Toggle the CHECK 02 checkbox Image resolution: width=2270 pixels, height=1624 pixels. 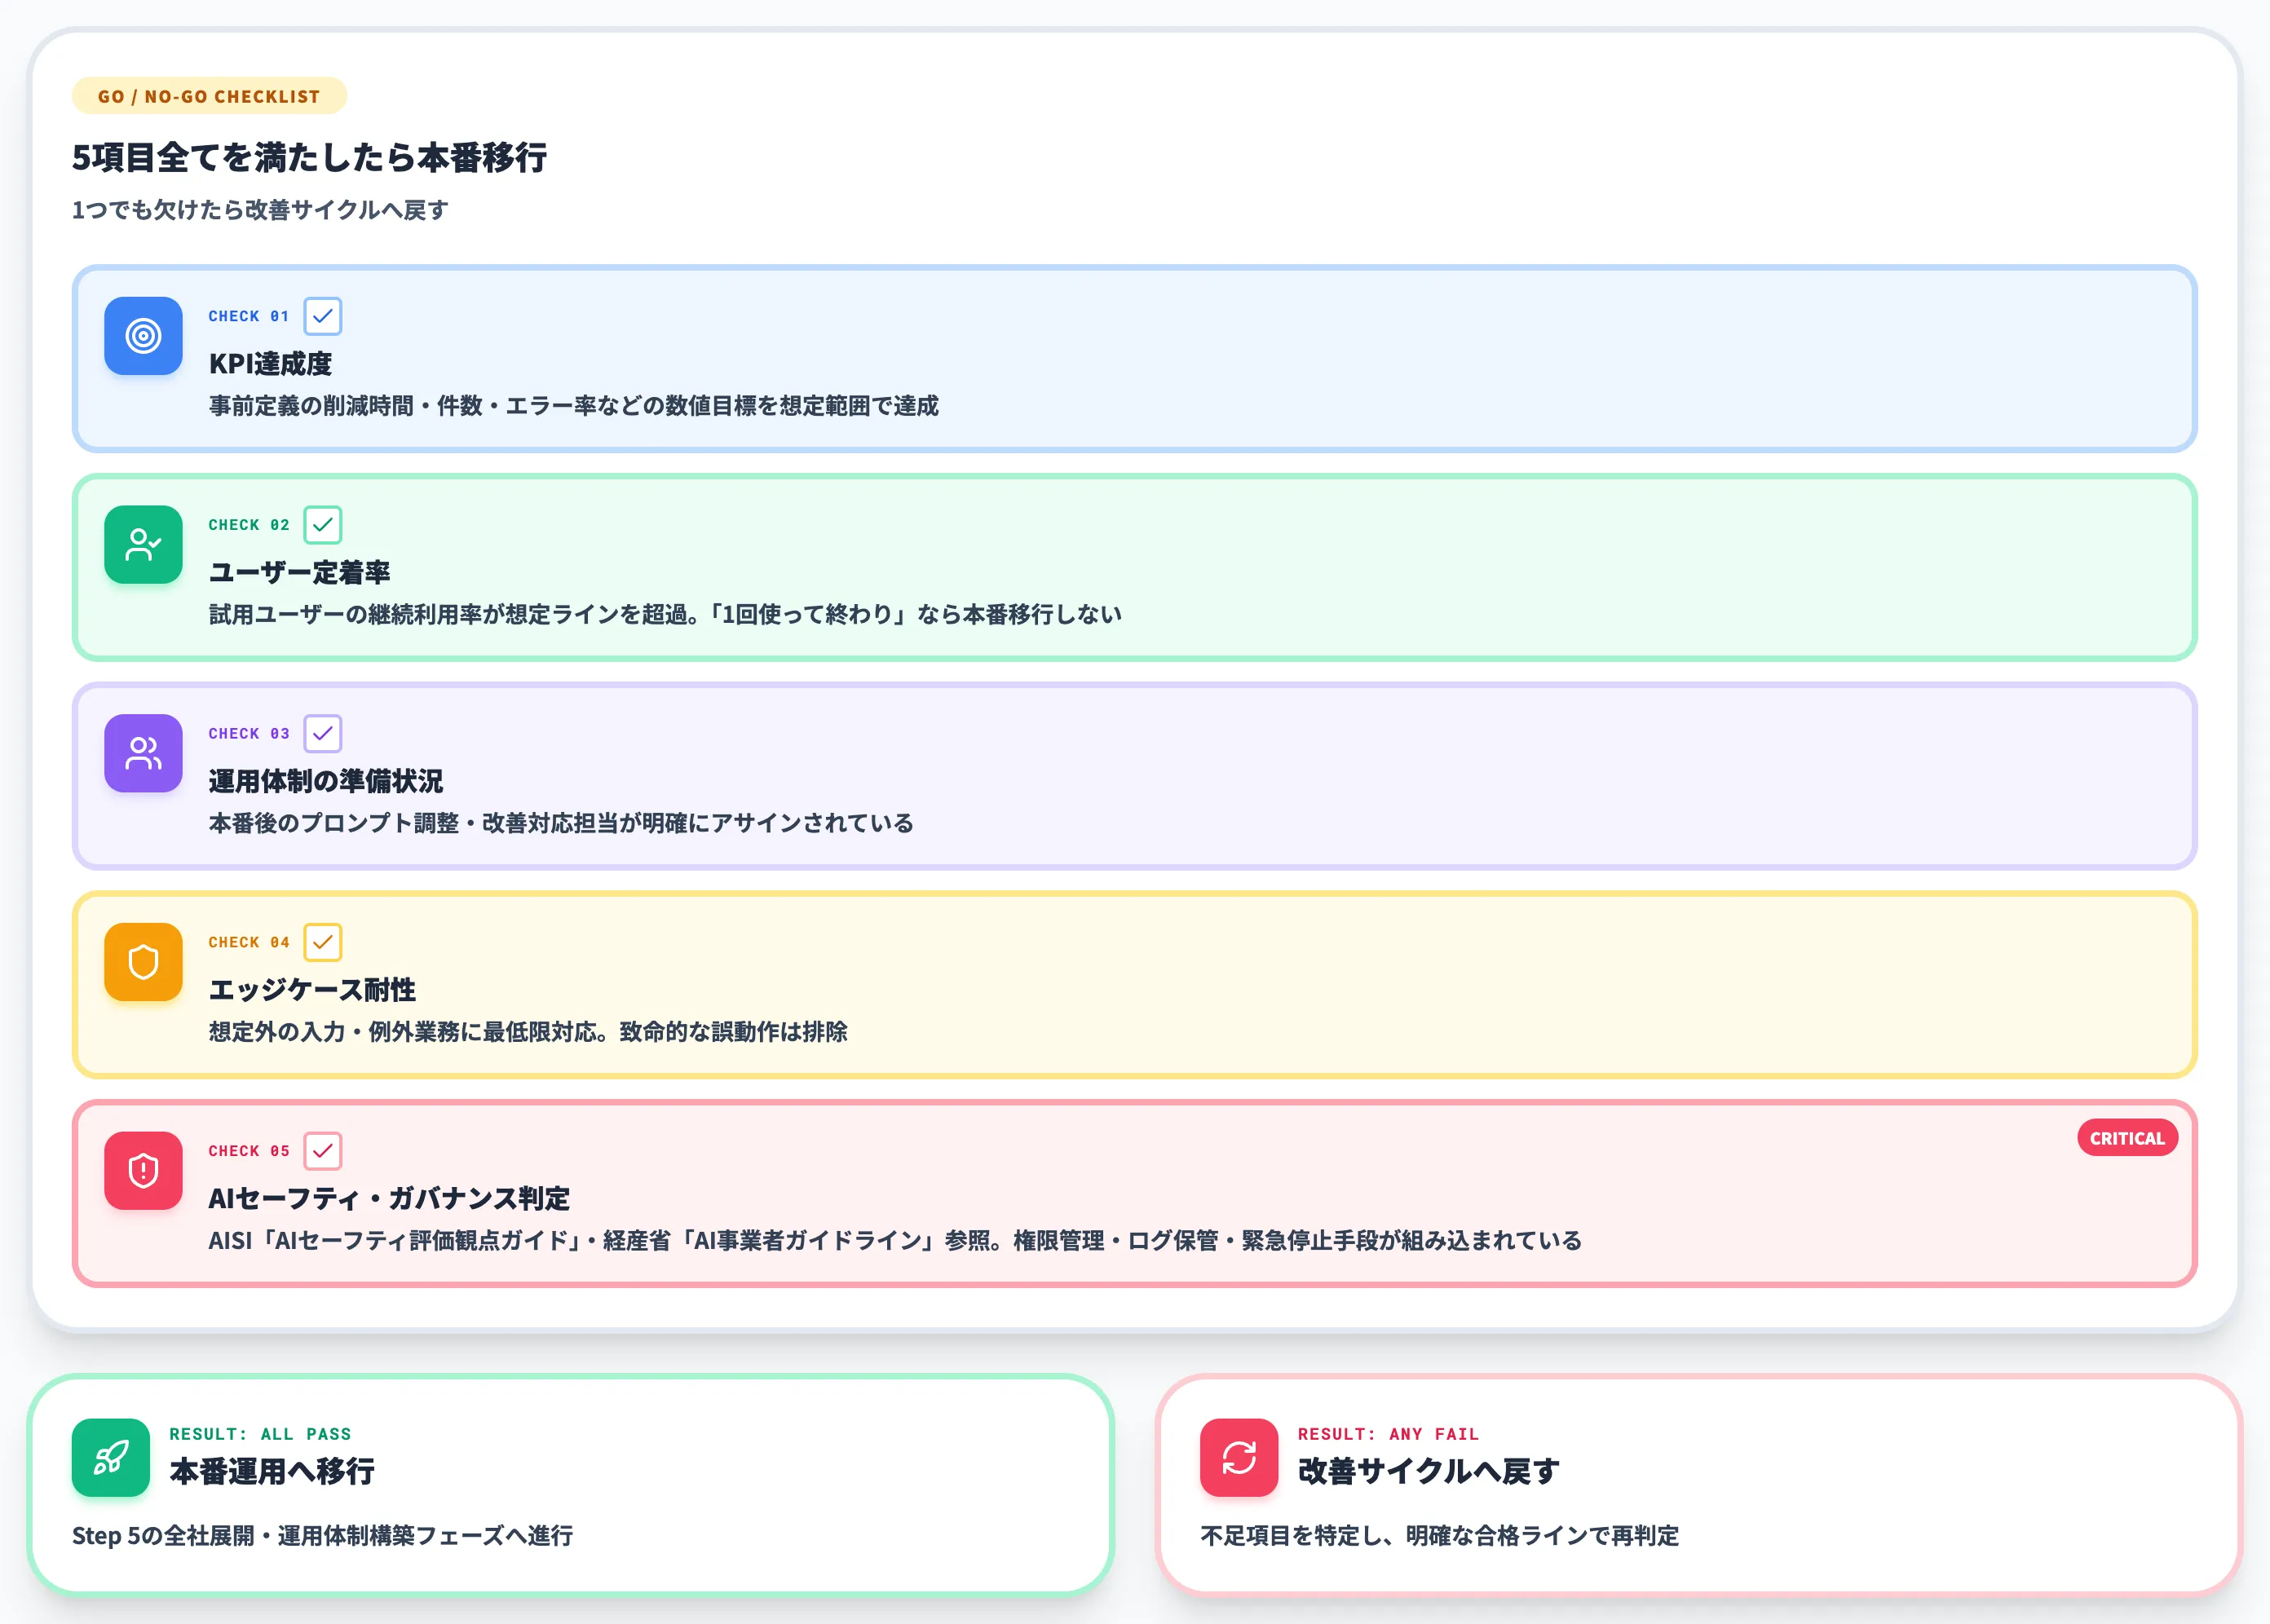(322, 525)
